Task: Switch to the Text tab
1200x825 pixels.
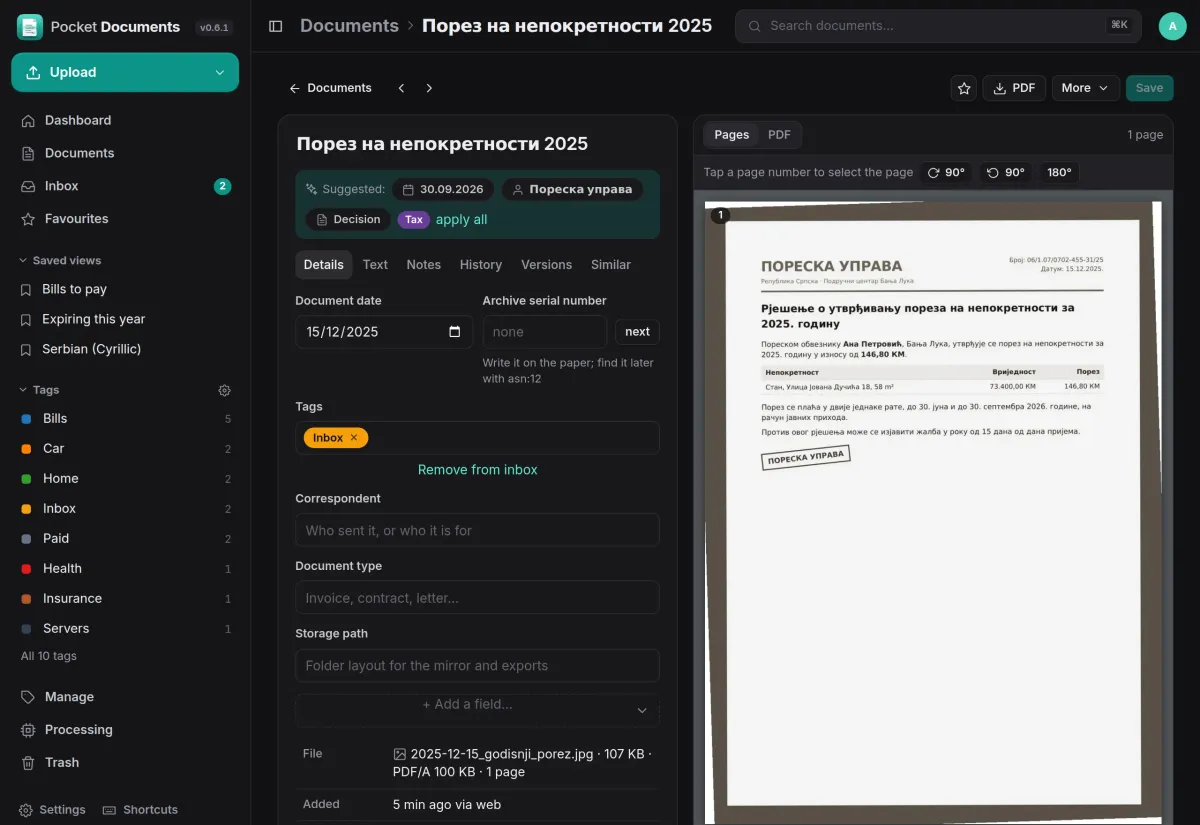Action: click(x=375, y=265)
